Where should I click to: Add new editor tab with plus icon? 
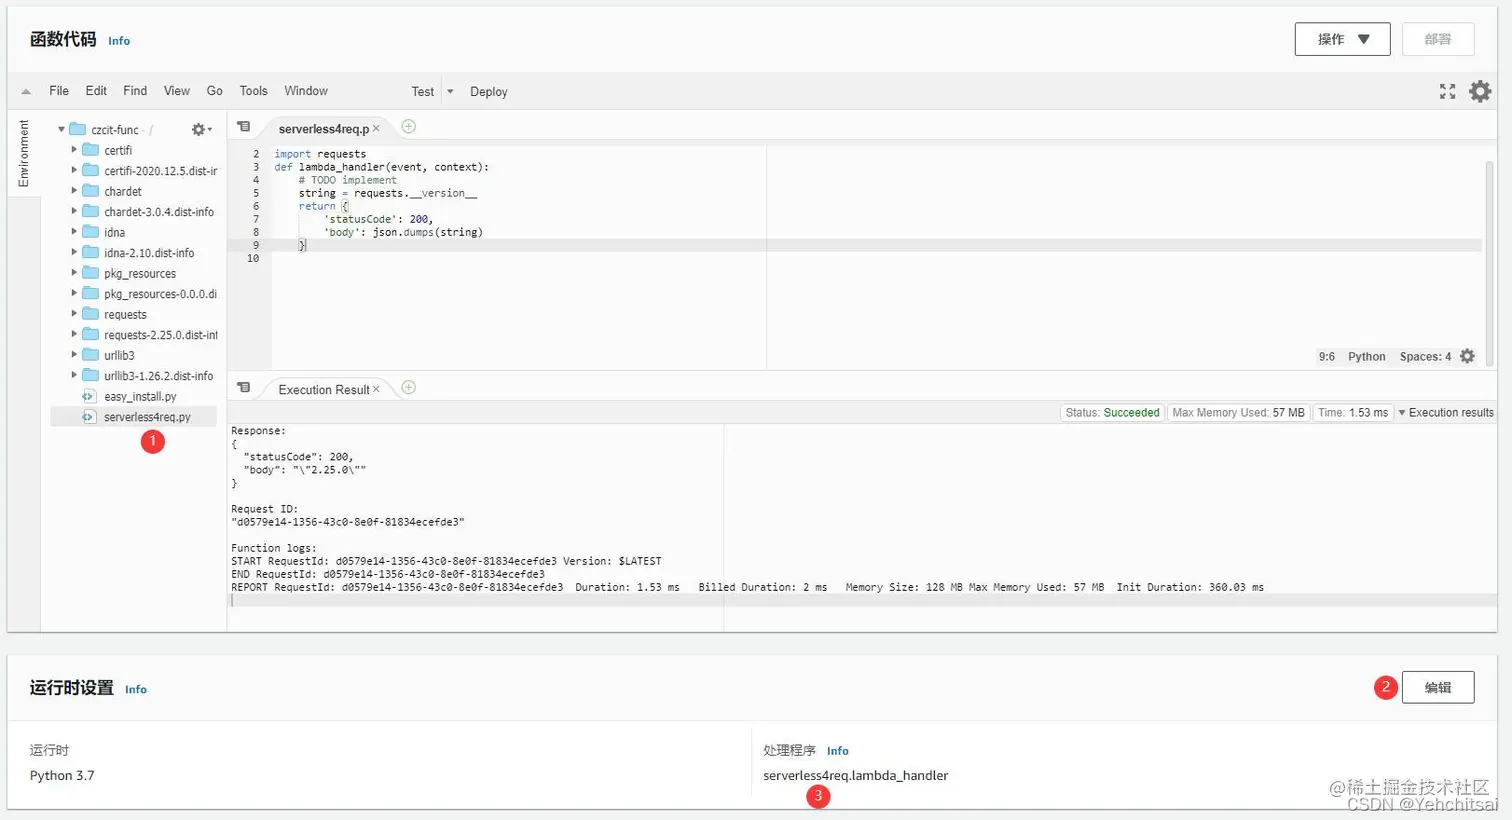408,126
